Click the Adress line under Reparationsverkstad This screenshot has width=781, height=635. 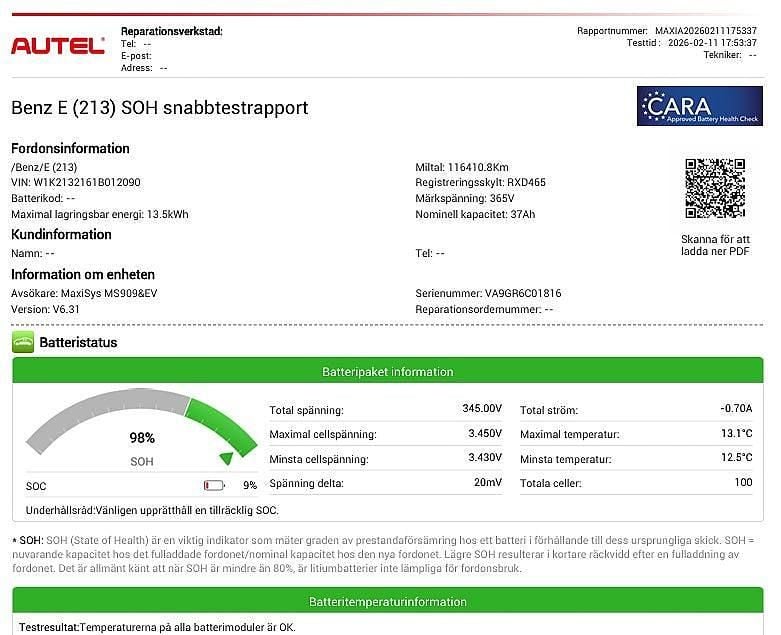[x=144, y=68]
